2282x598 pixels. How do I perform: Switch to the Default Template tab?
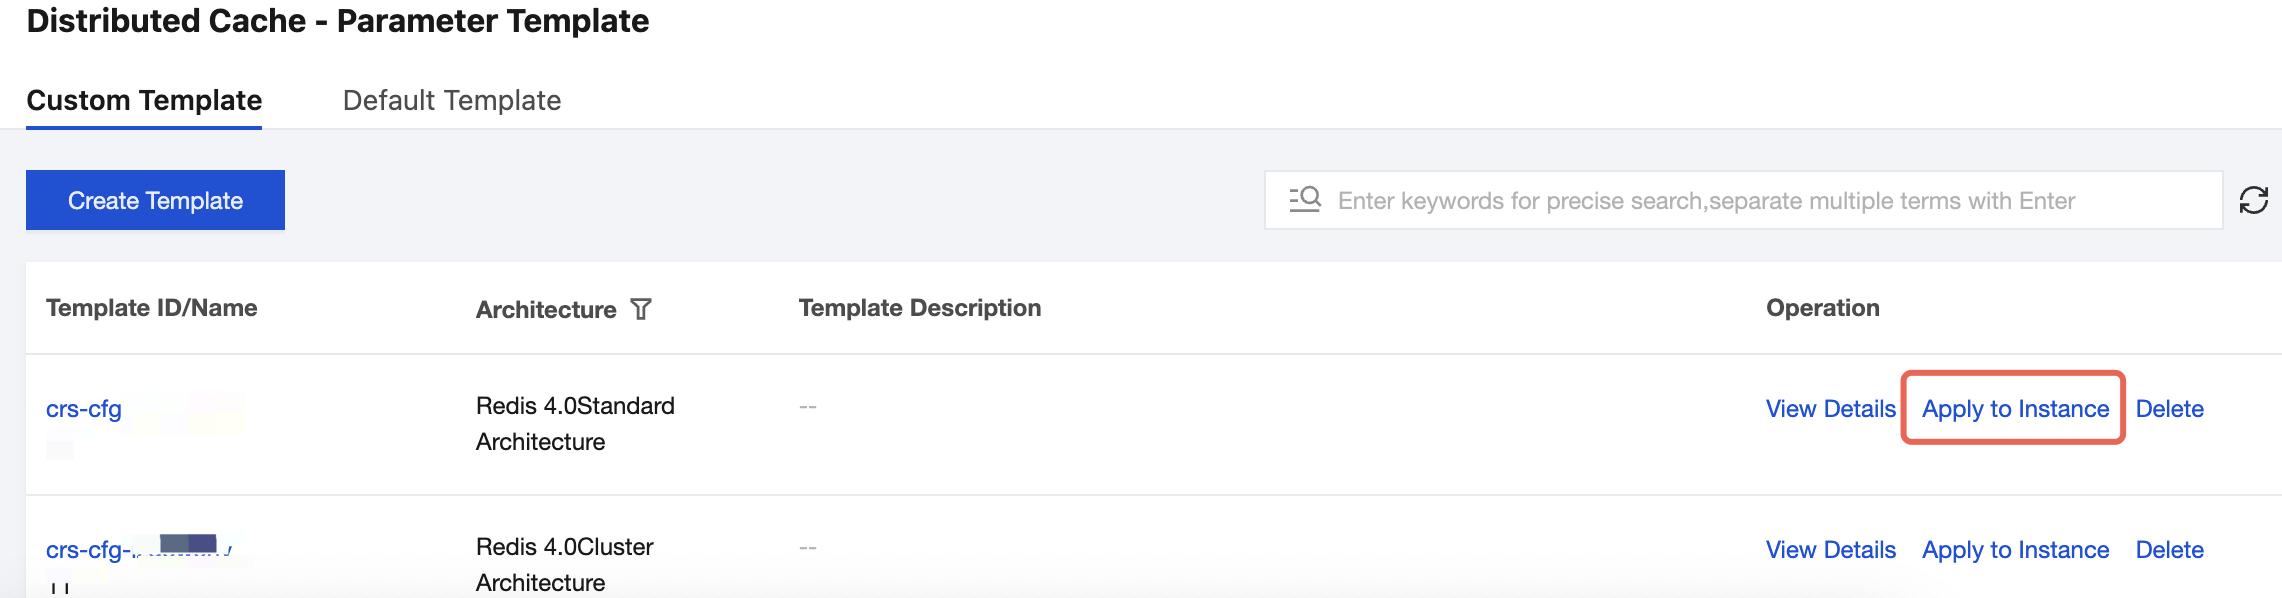pos(451,100)
